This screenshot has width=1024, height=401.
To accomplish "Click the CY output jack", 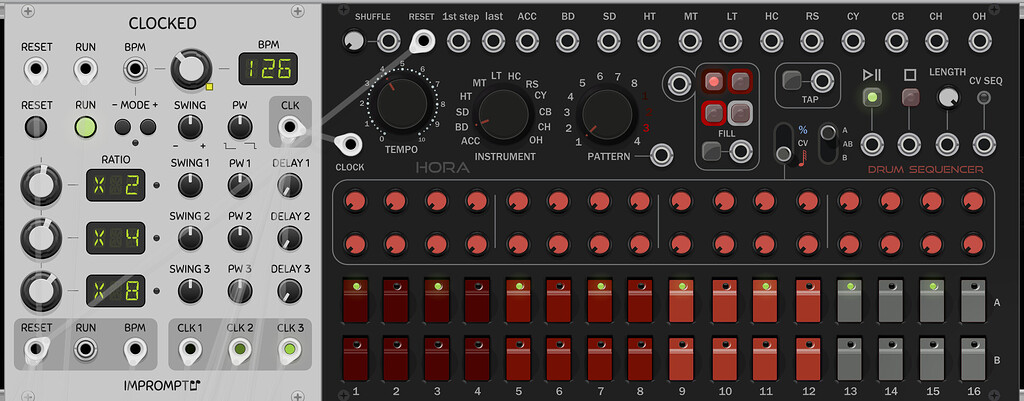I will coord(854,41).
